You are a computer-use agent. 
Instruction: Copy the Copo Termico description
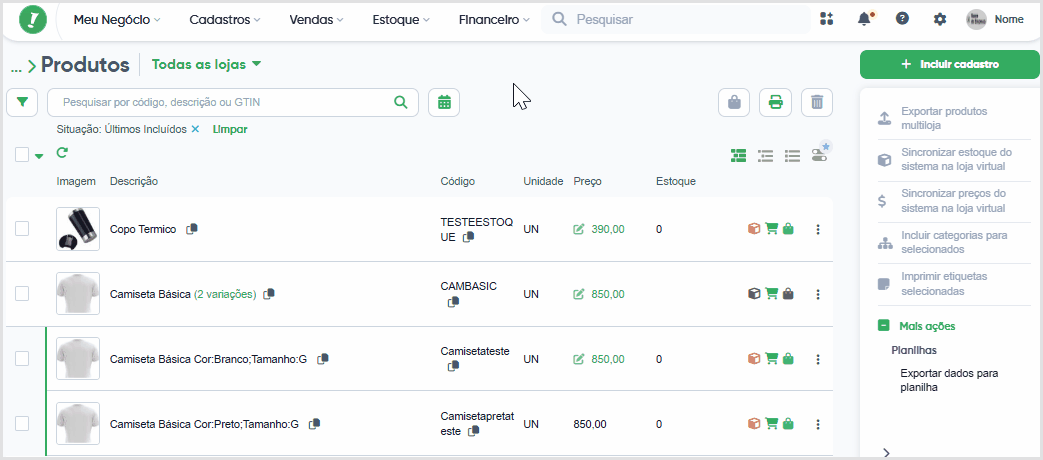[192, 229]
